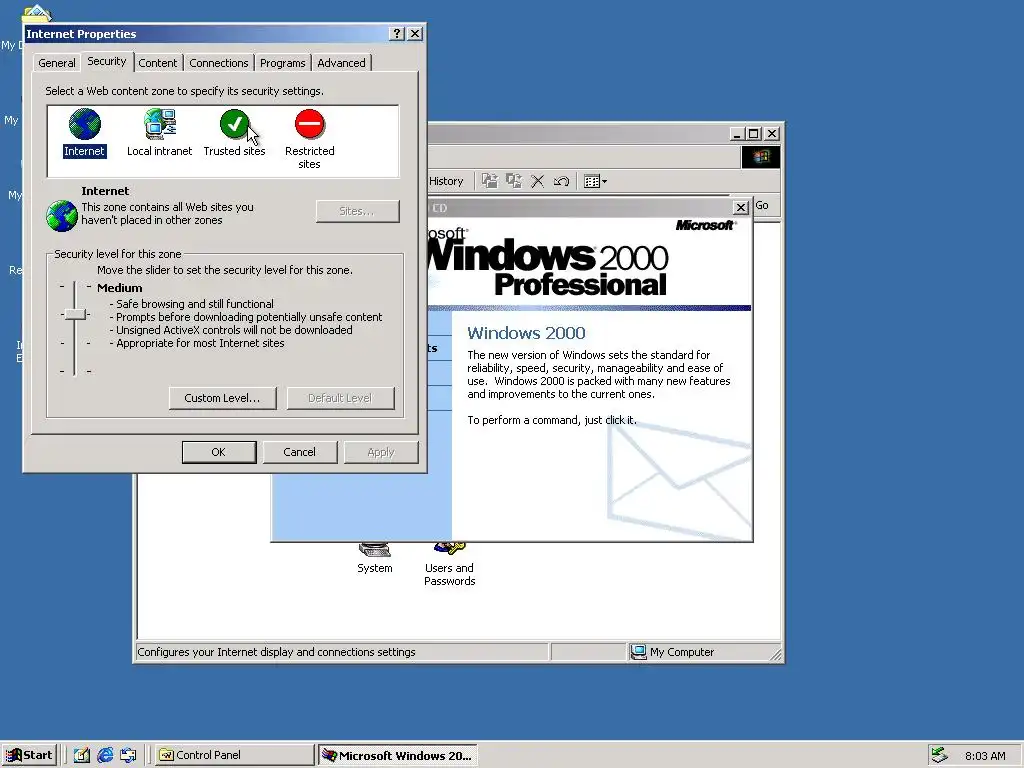Launch Outlook Express from quick launch

128,756
